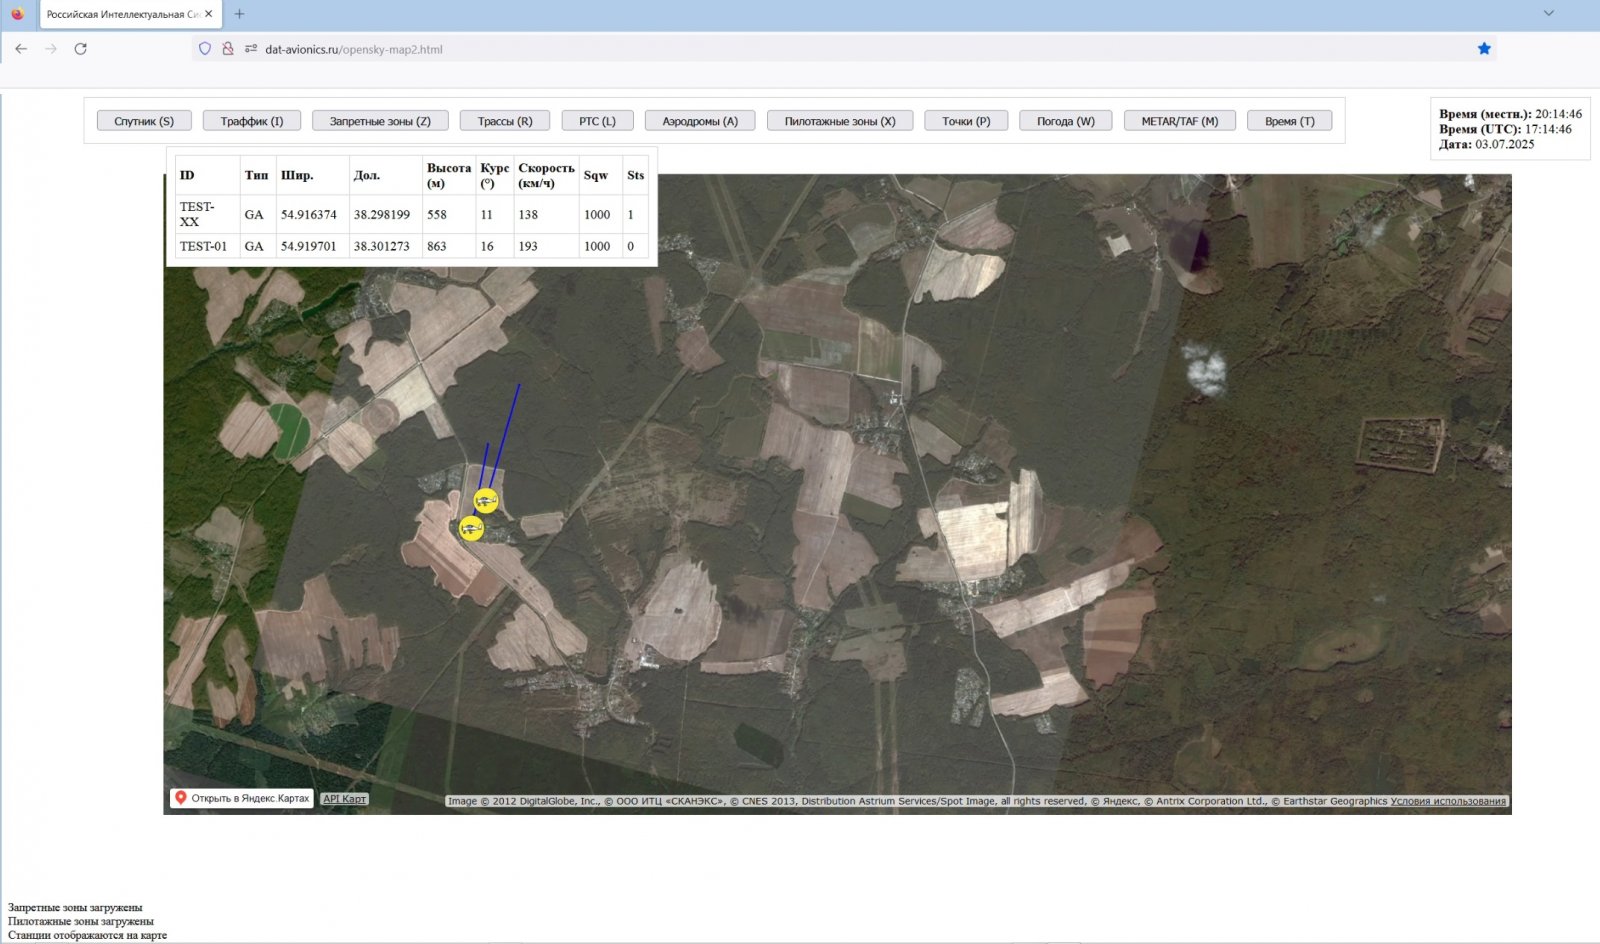Click the Время (UTC) clock readout

pyautogui.click(x=1505, y=129)
